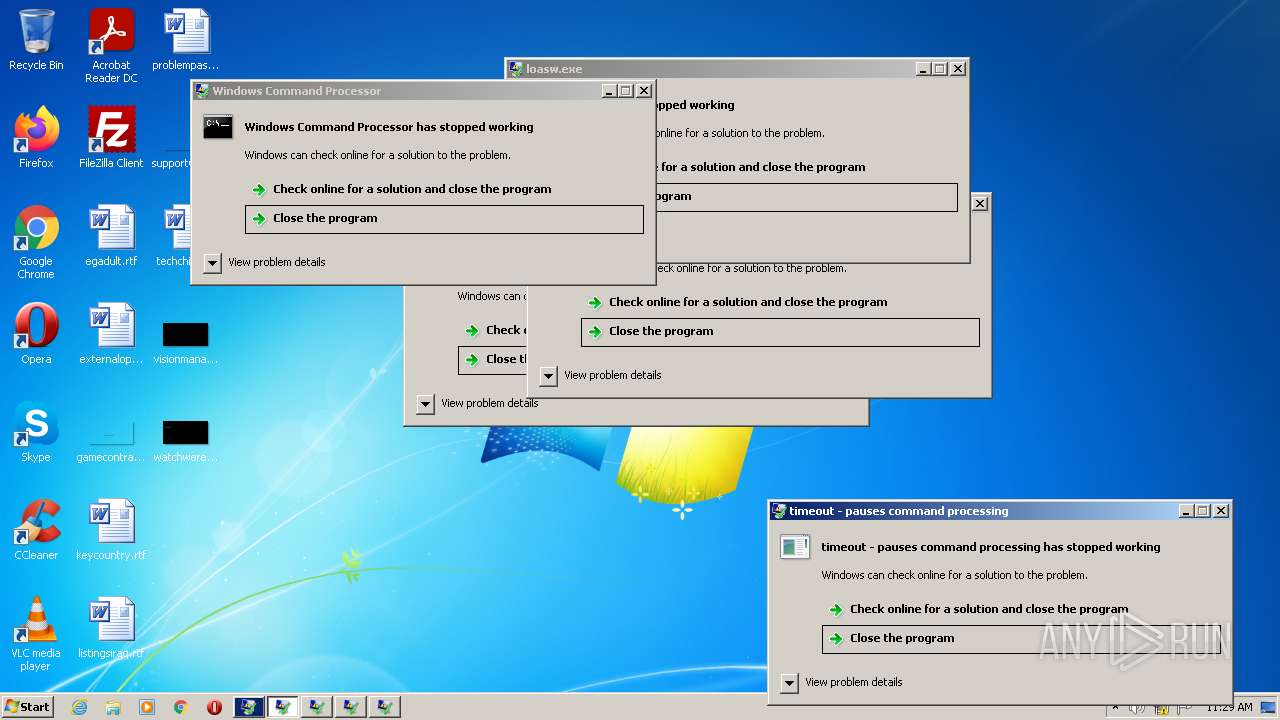This screenshot has width=1280, height=720.
Task: Switch to the first crash dialog taskbar button
Action: [x=249, y=707]
